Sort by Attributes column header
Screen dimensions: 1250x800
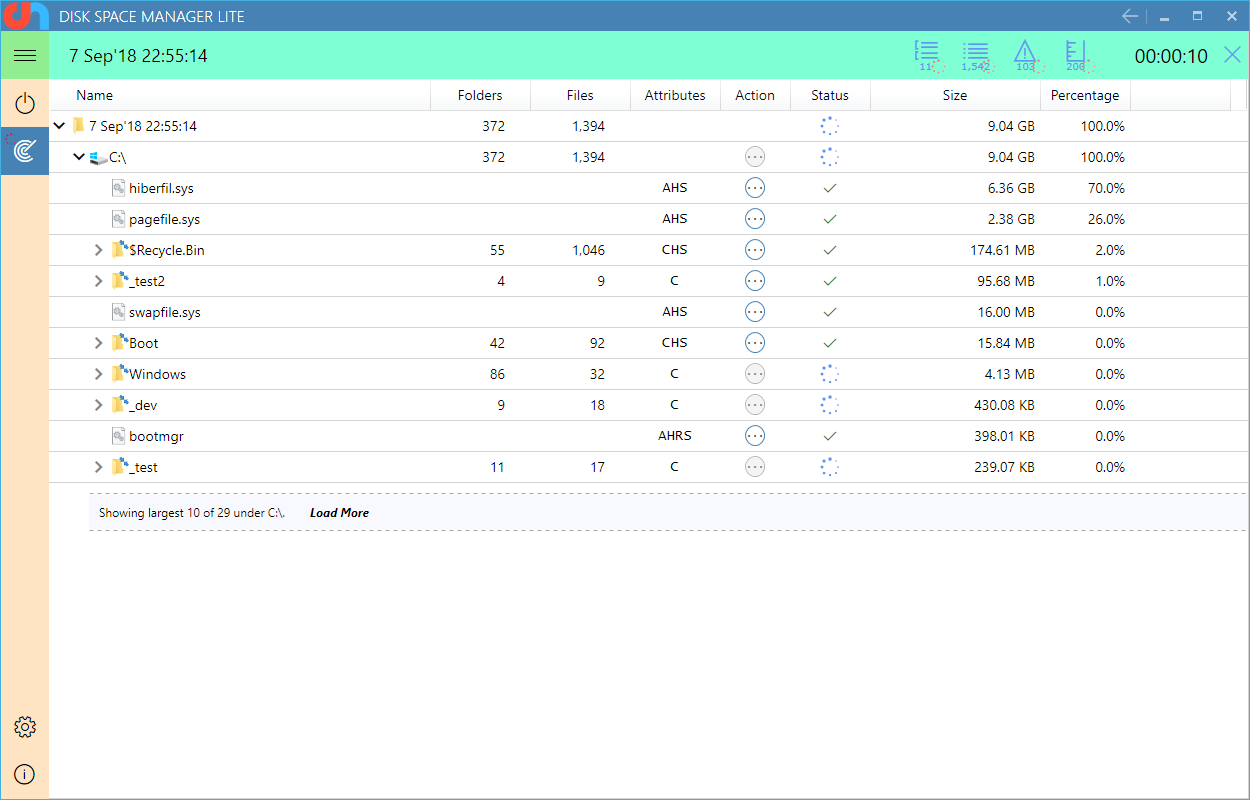[675, 95]
